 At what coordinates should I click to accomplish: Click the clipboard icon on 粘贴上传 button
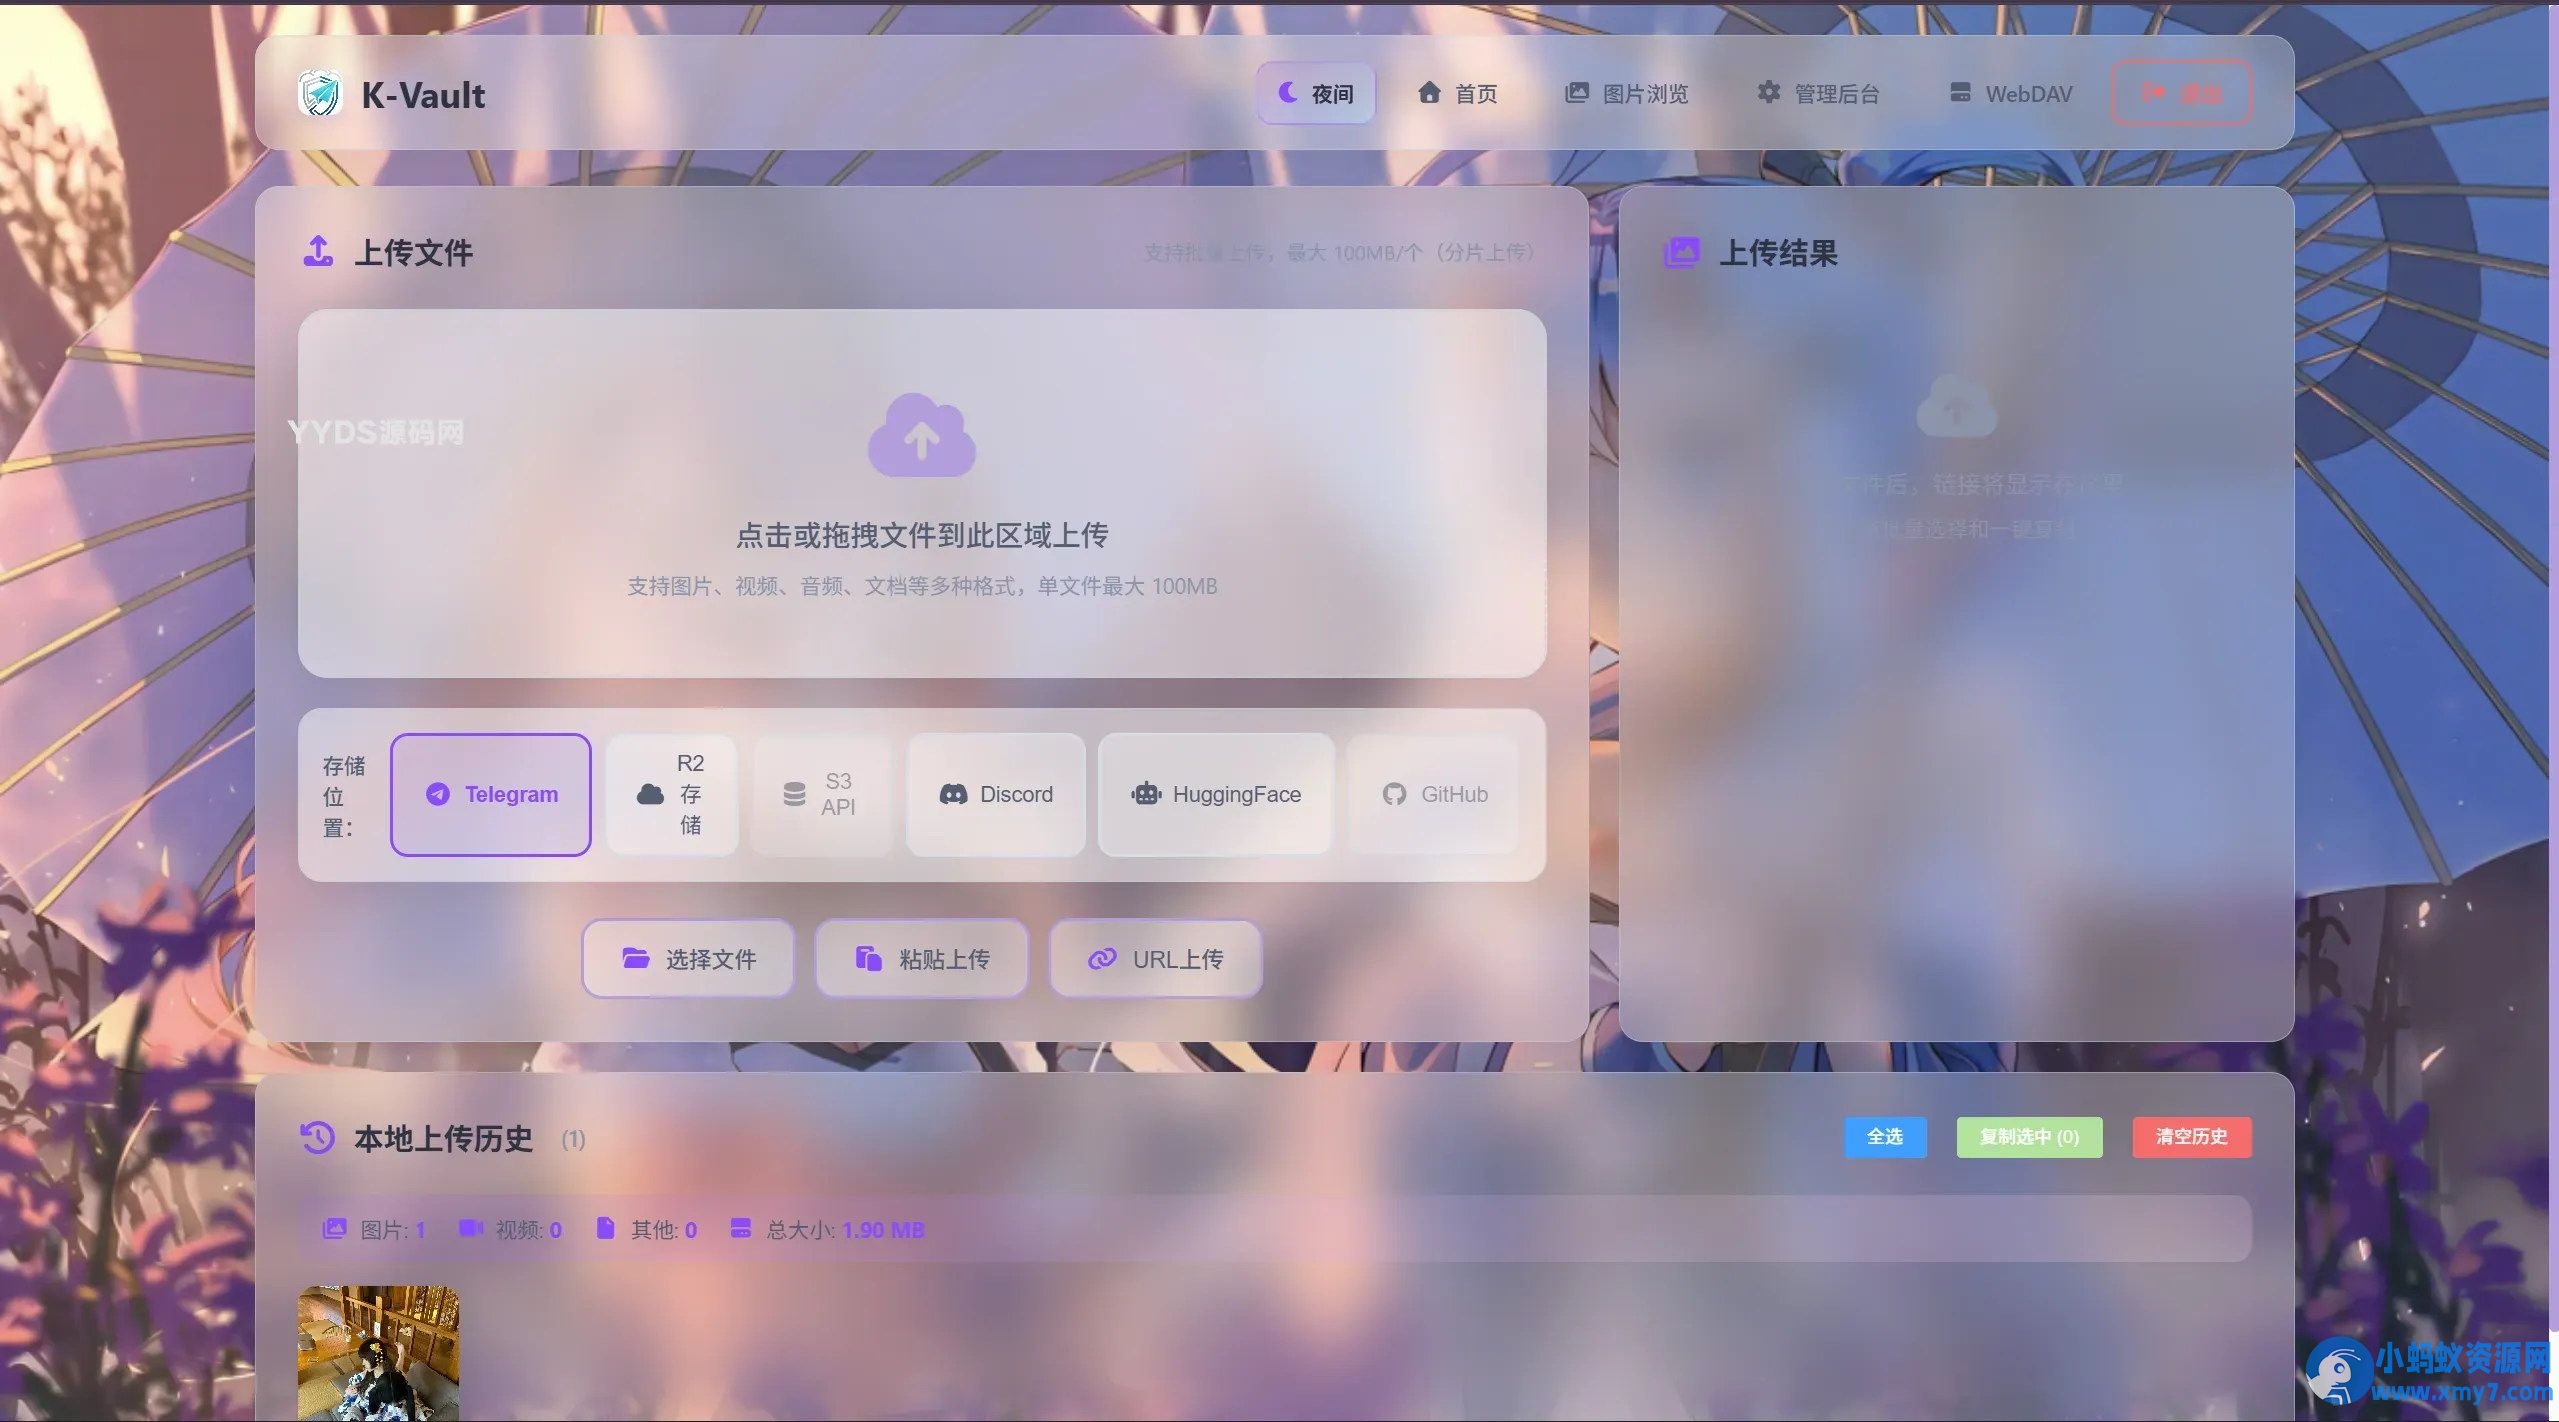pos(866,957)
